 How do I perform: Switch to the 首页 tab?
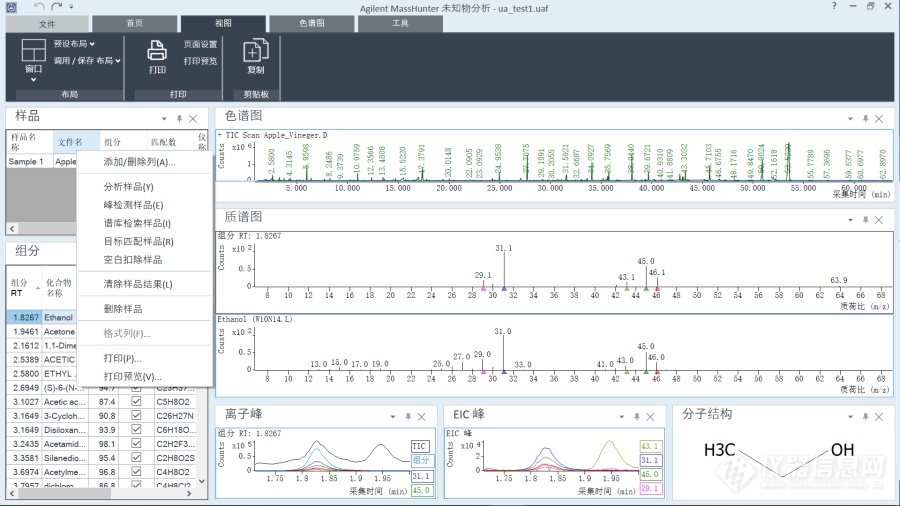pos(135,24)
